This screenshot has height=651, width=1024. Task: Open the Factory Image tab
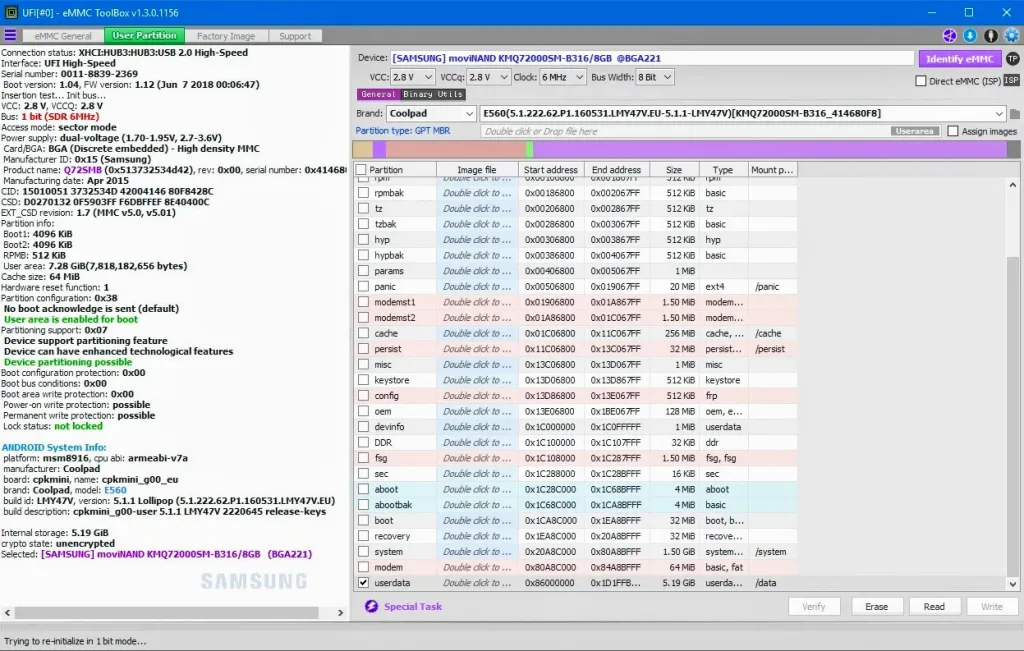point(226,36)
